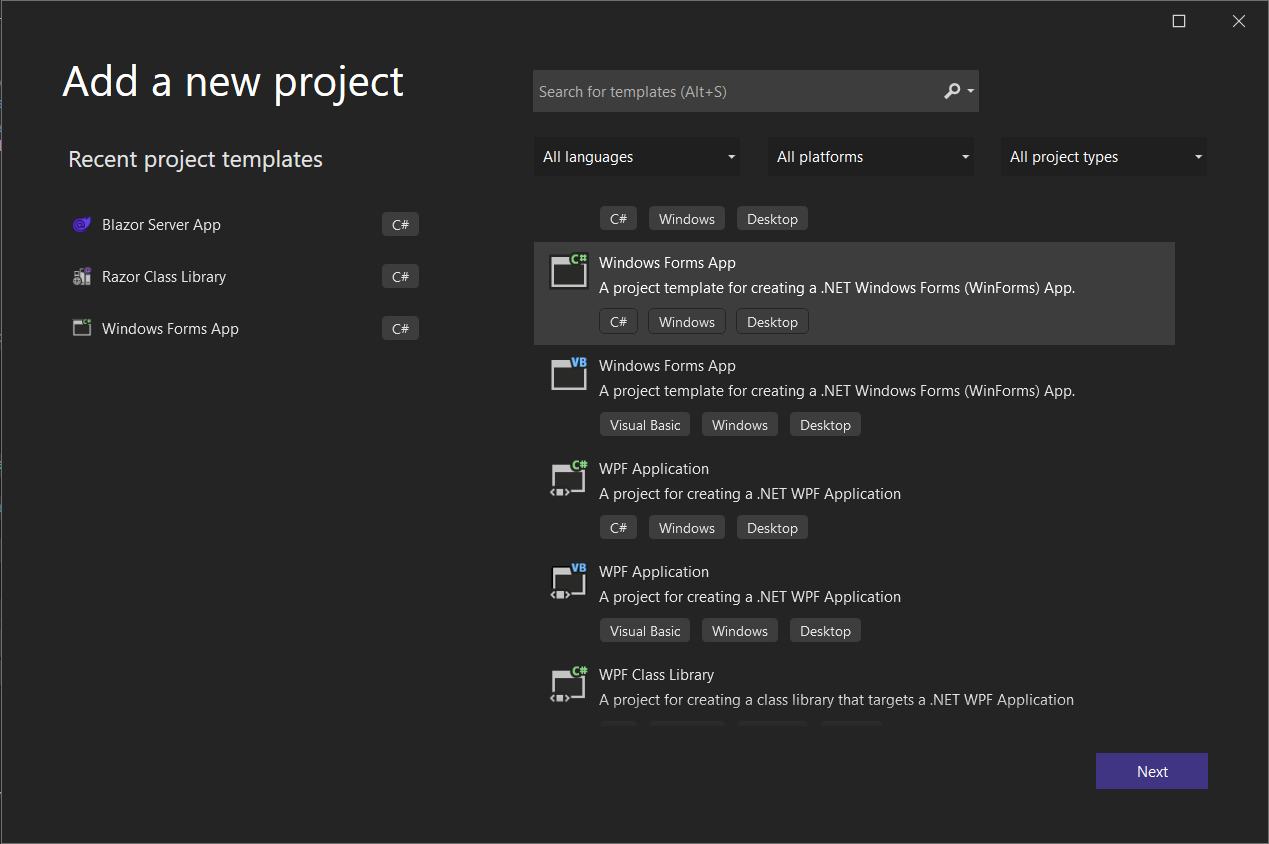This screenshot has width=1269, height=844.
Task: Click the VB WPF Application template icon
Action: [569, 581]
